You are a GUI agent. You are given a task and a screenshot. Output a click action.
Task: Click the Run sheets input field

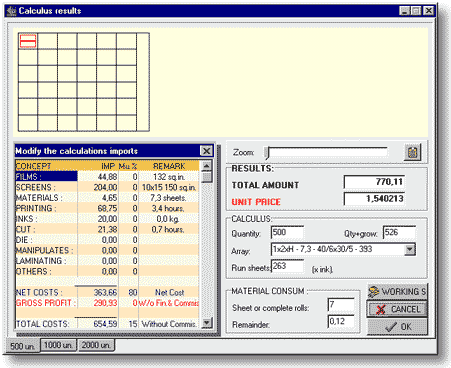click(287, 266)
